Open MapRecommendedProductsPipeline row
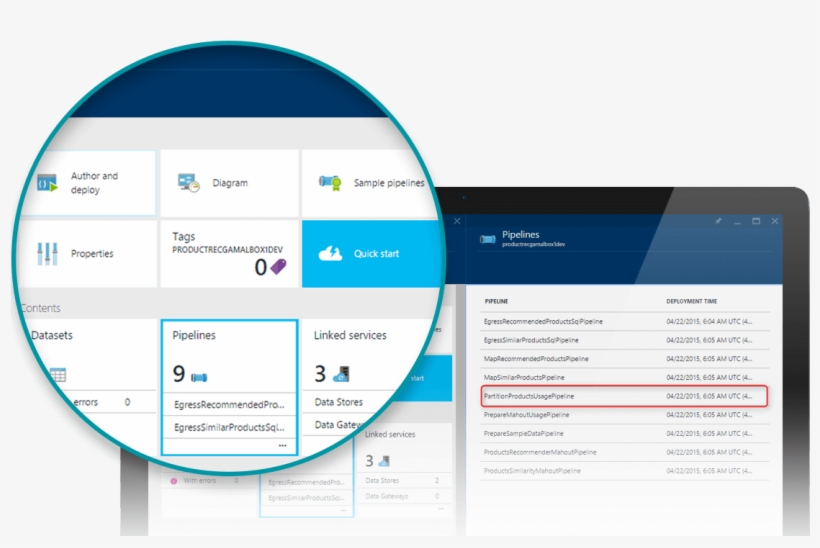This screenshot has height=548, width=820. tap(625, 359)
